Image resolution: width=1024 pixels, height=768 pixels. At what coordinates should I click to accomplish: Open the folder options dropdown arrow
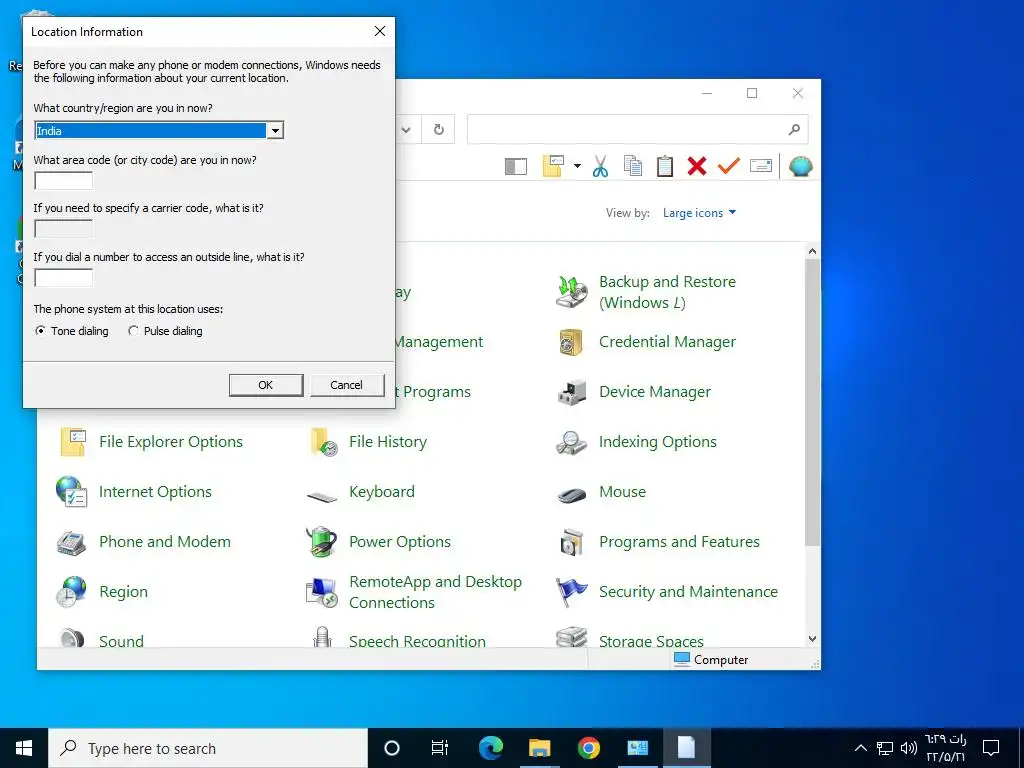577,166
